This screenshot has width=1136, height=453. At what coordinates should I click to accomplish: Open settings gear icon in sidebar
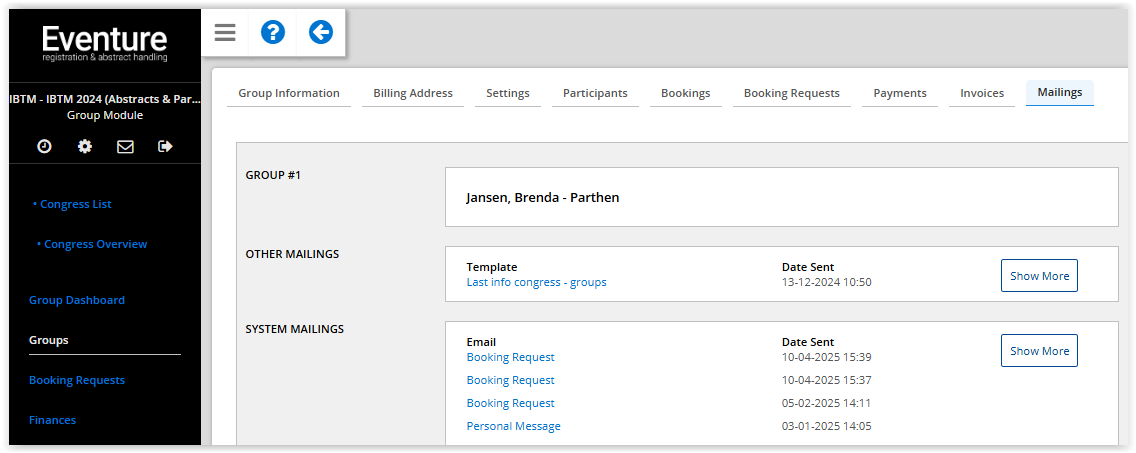[x=85, y=146]
